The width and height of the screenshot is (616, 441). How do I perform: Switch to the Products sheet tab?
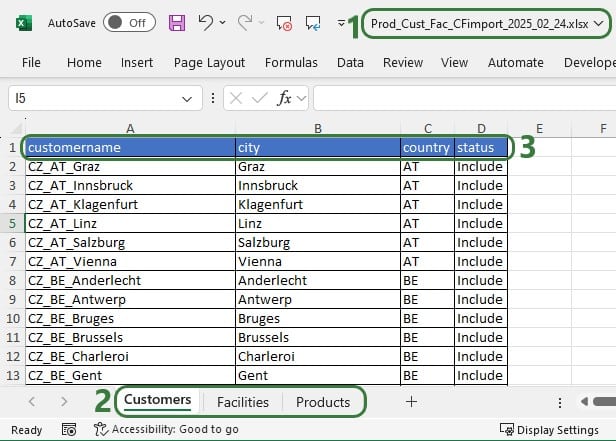pyautogui.click(x=323, y=402)
